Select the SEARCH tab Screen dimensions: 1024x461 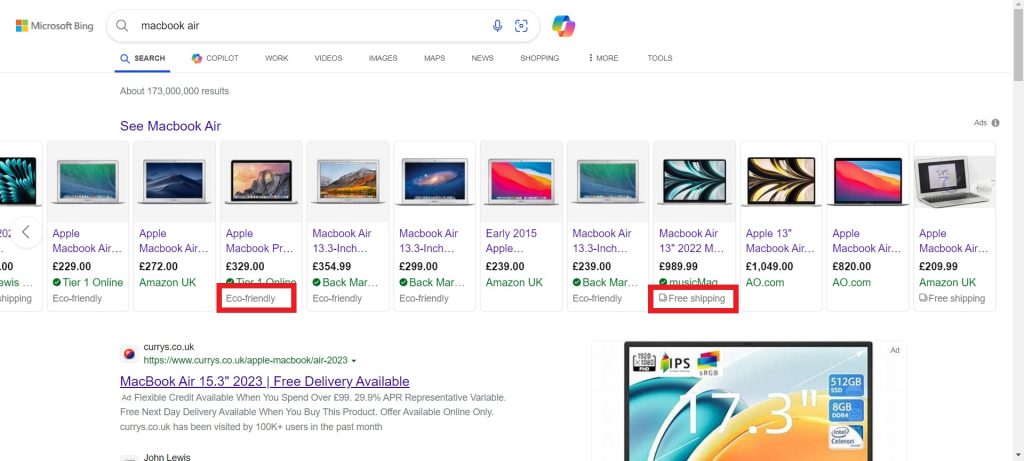click(x=143, y=58)
